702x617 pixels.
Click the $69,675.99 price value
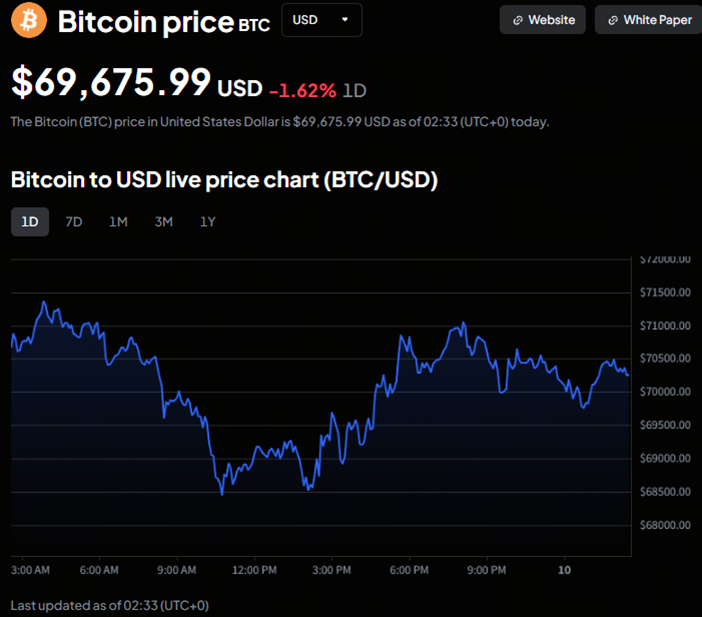[x=111, y=82]
